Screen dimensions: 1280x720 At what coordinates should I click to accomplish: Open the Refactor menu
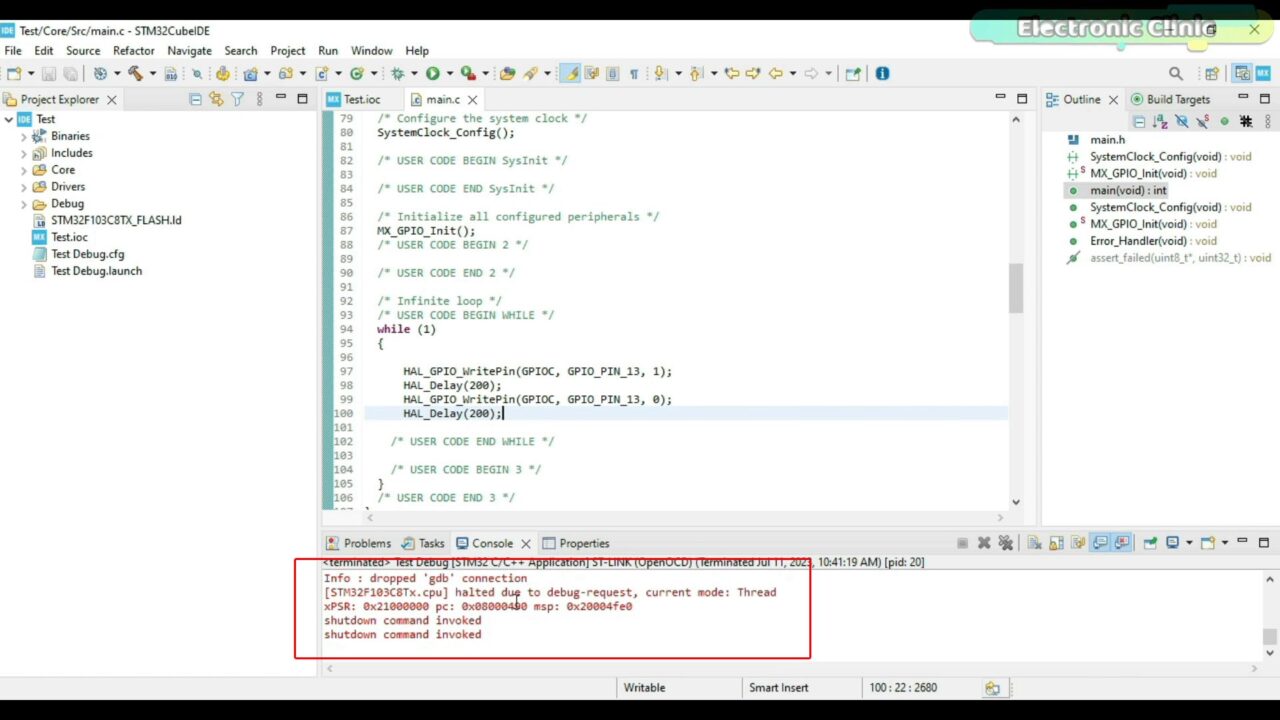pos(134,50)
